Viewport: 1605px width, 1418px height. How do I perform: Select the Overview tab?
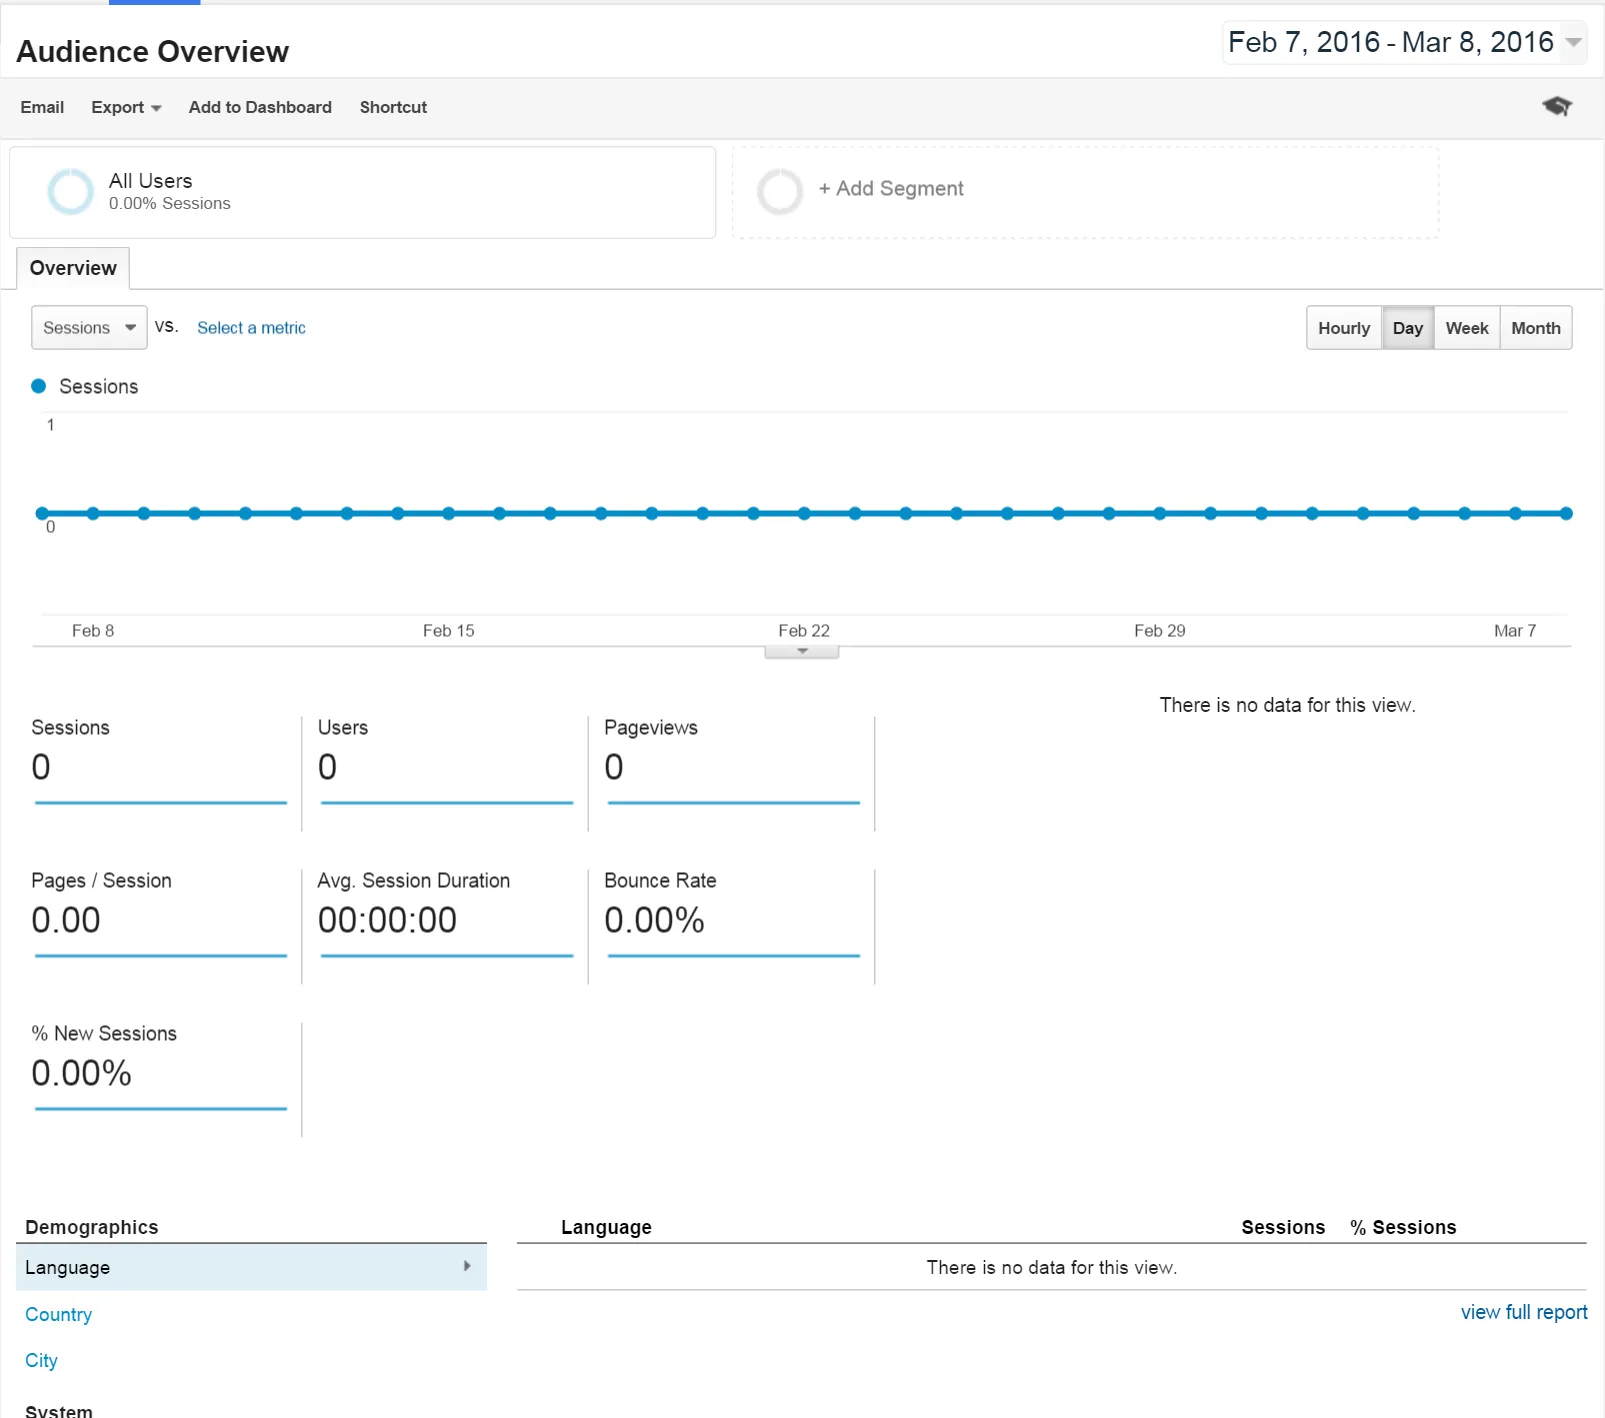(73, 268)
